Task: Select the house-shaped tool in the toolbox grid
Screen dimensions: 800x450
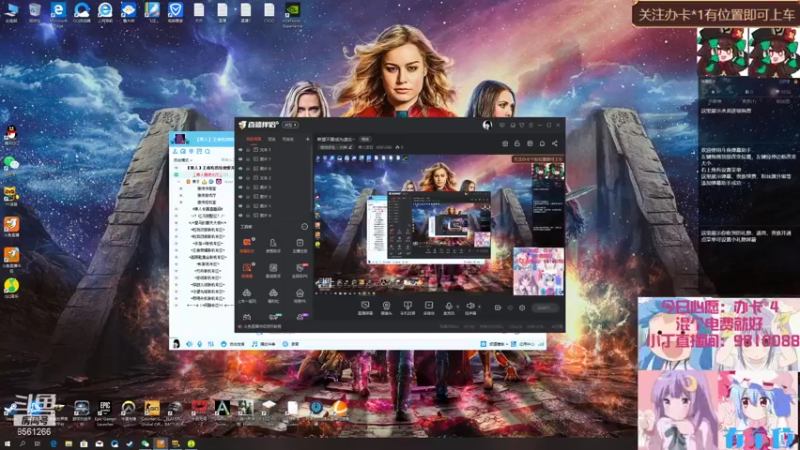Action: (299, 295)
